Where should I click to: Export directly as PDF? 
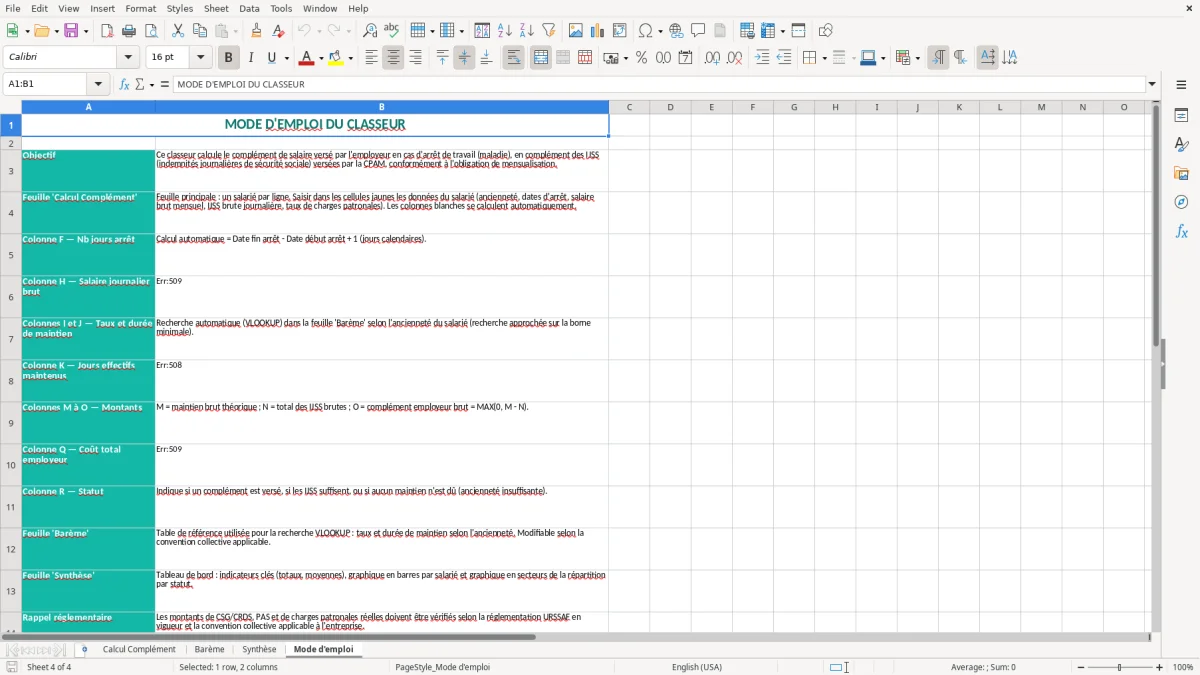pyautogui.click(x=107, y=31)
